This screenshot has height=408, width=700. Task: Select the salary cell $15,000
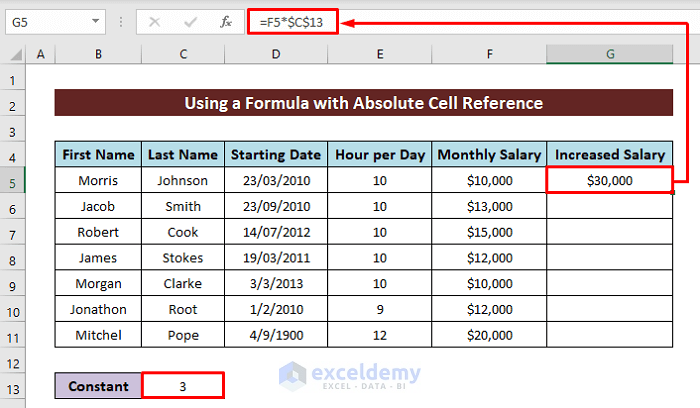click(489, 232)
